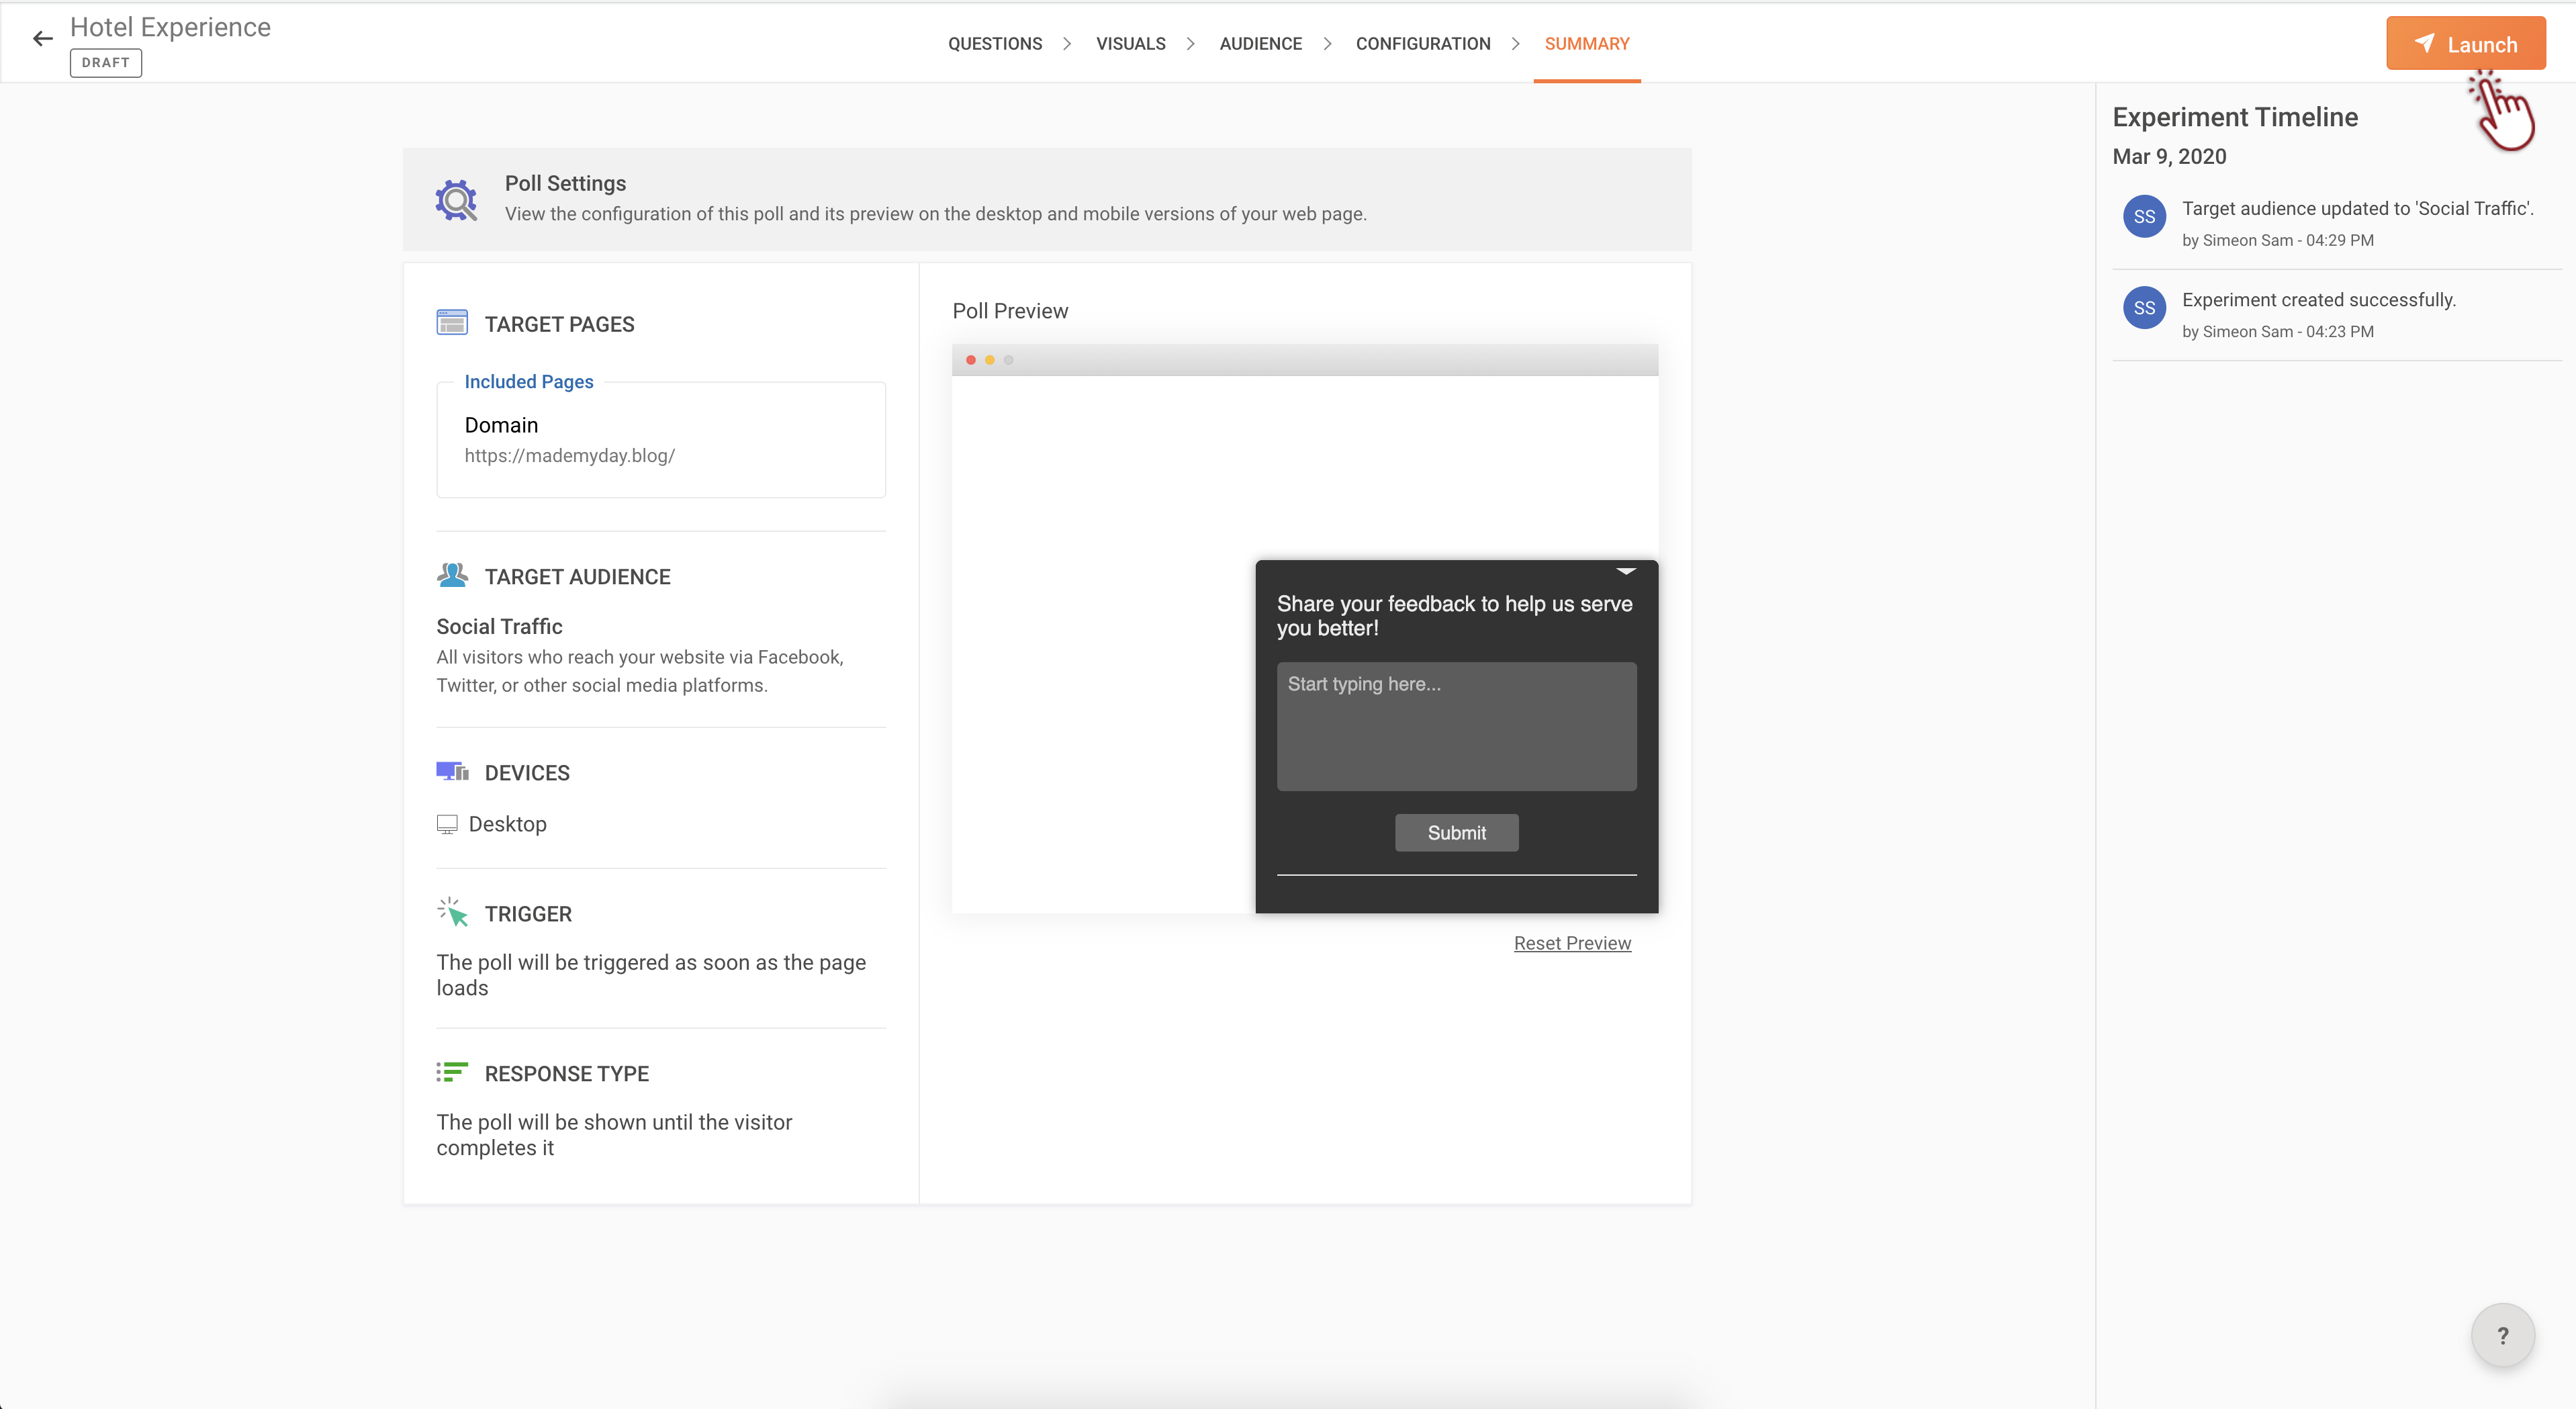Go to the Questions tab
Viewport: 2576px width, 1409px height.
point(994,44)
